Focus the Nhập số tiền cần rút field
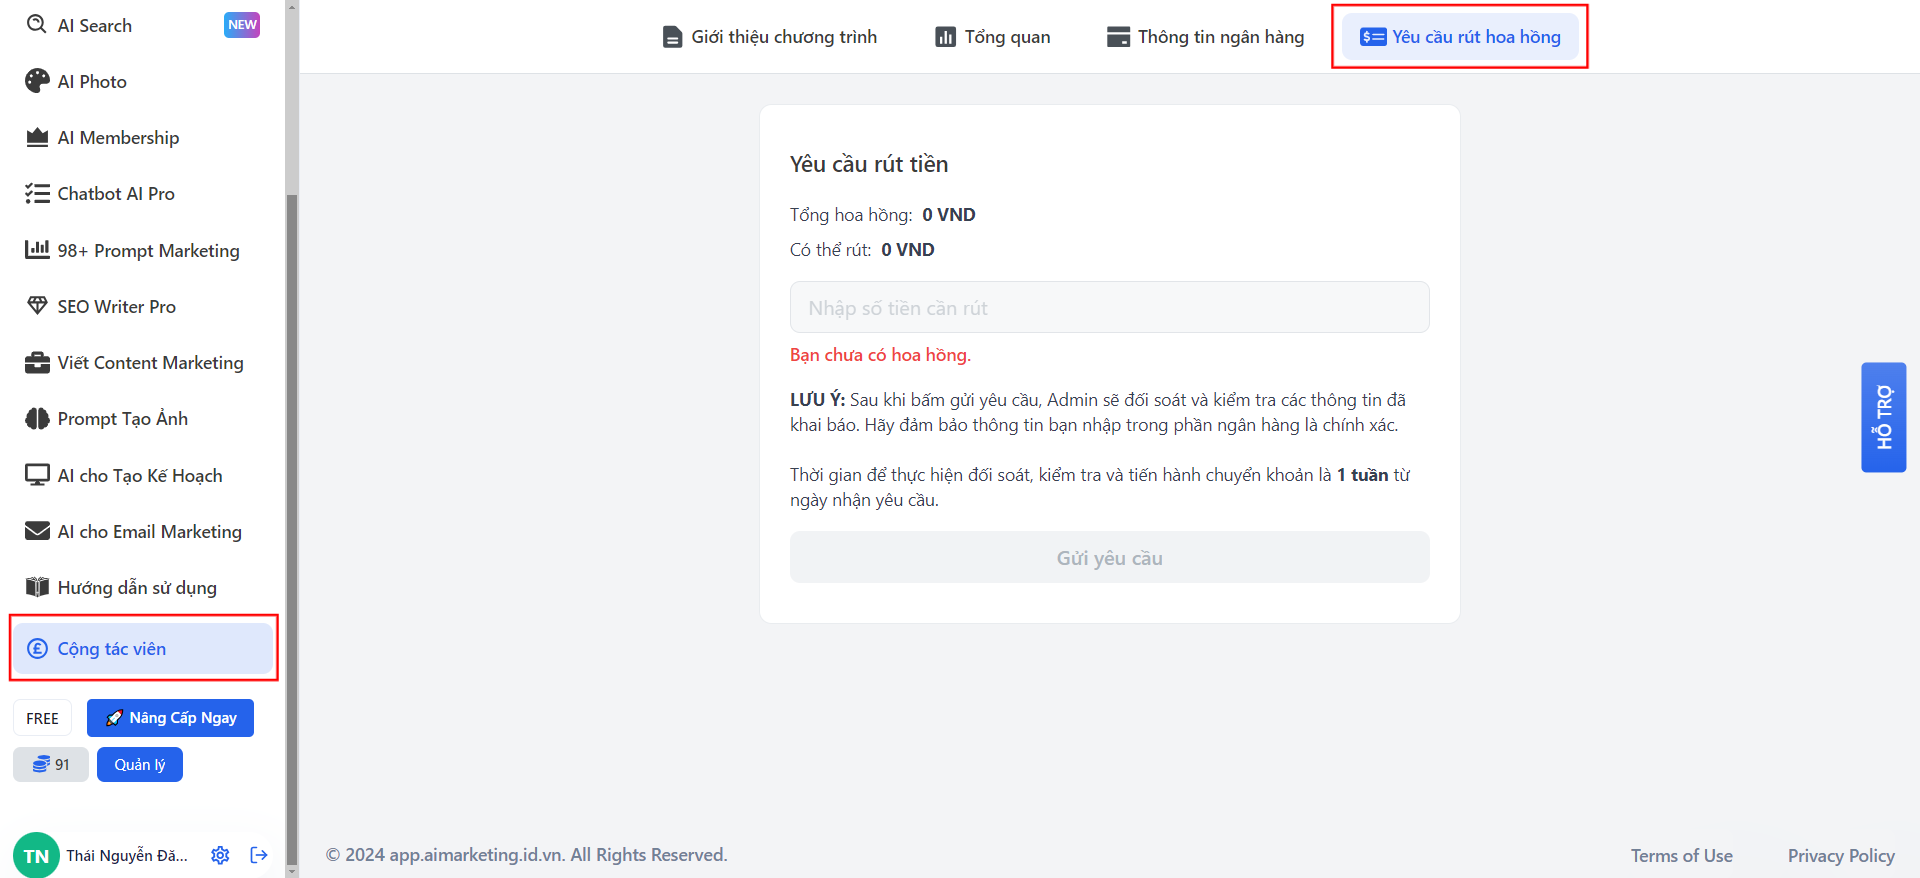The width and height of the screenshot is (1920, 878). 1109,308
